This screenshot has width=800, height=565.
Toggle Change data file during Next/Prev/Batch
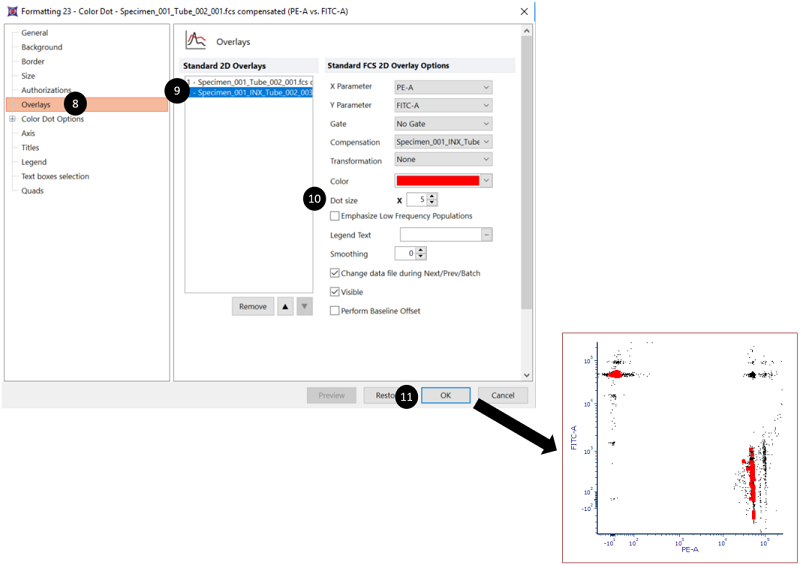[335, 273]
